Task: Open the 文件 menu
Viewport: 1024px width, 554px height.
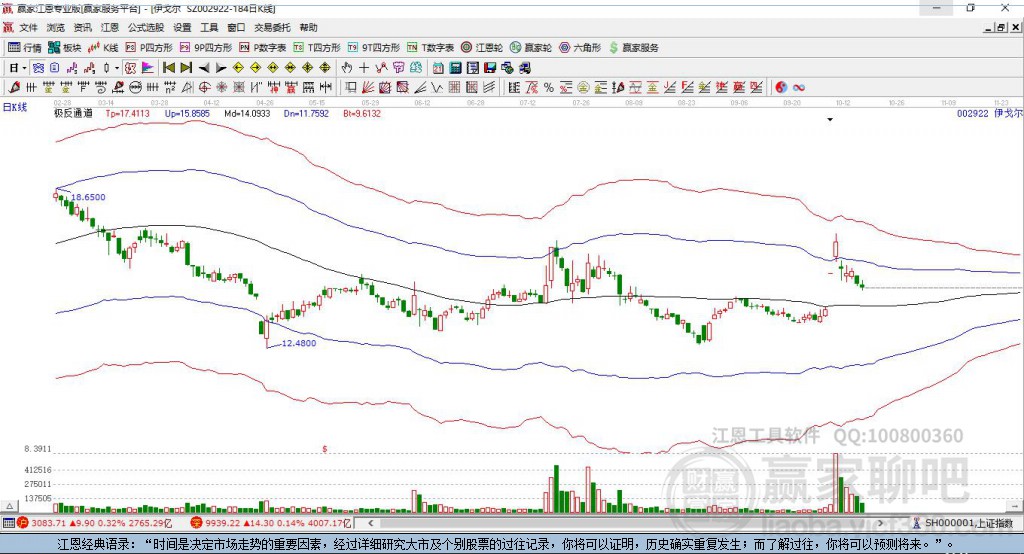Action: [x=28, y=27]
